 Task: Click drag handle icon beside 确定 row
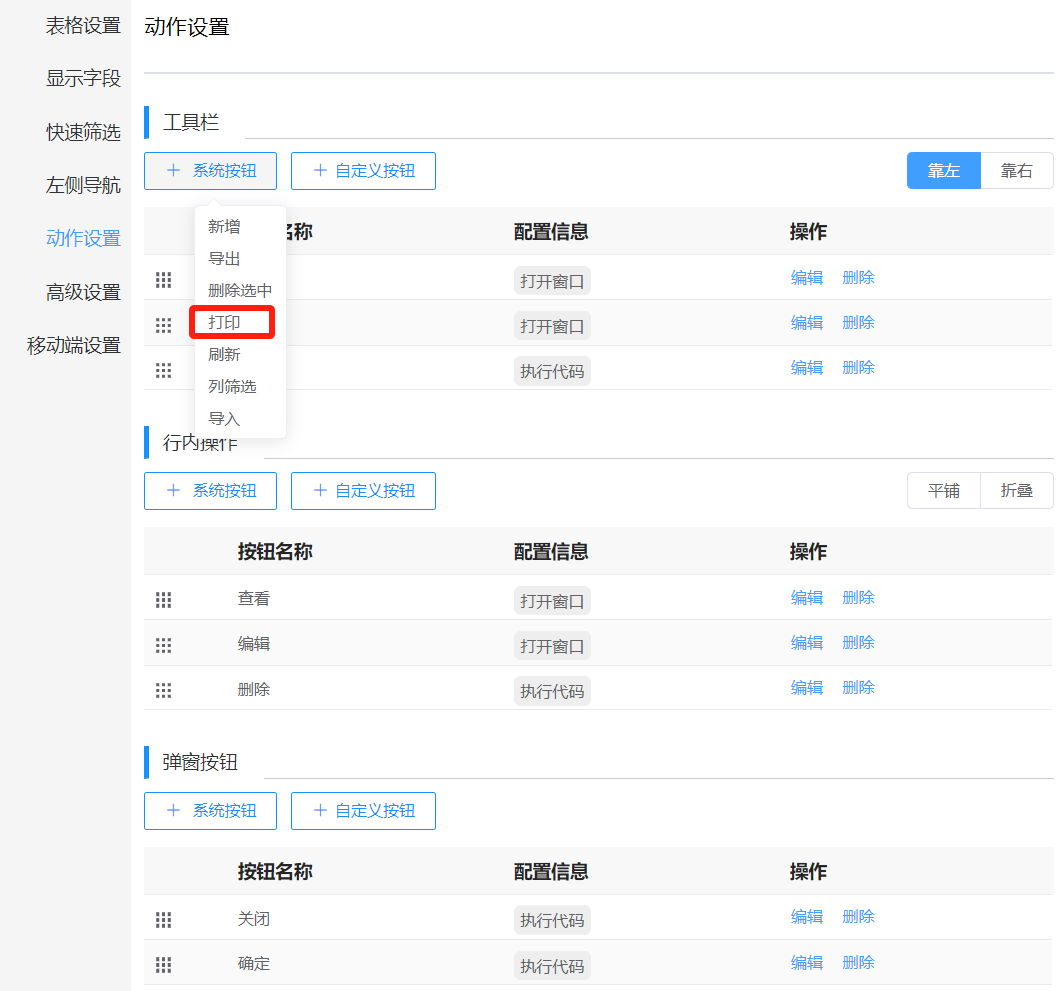(x=163, y=964)
